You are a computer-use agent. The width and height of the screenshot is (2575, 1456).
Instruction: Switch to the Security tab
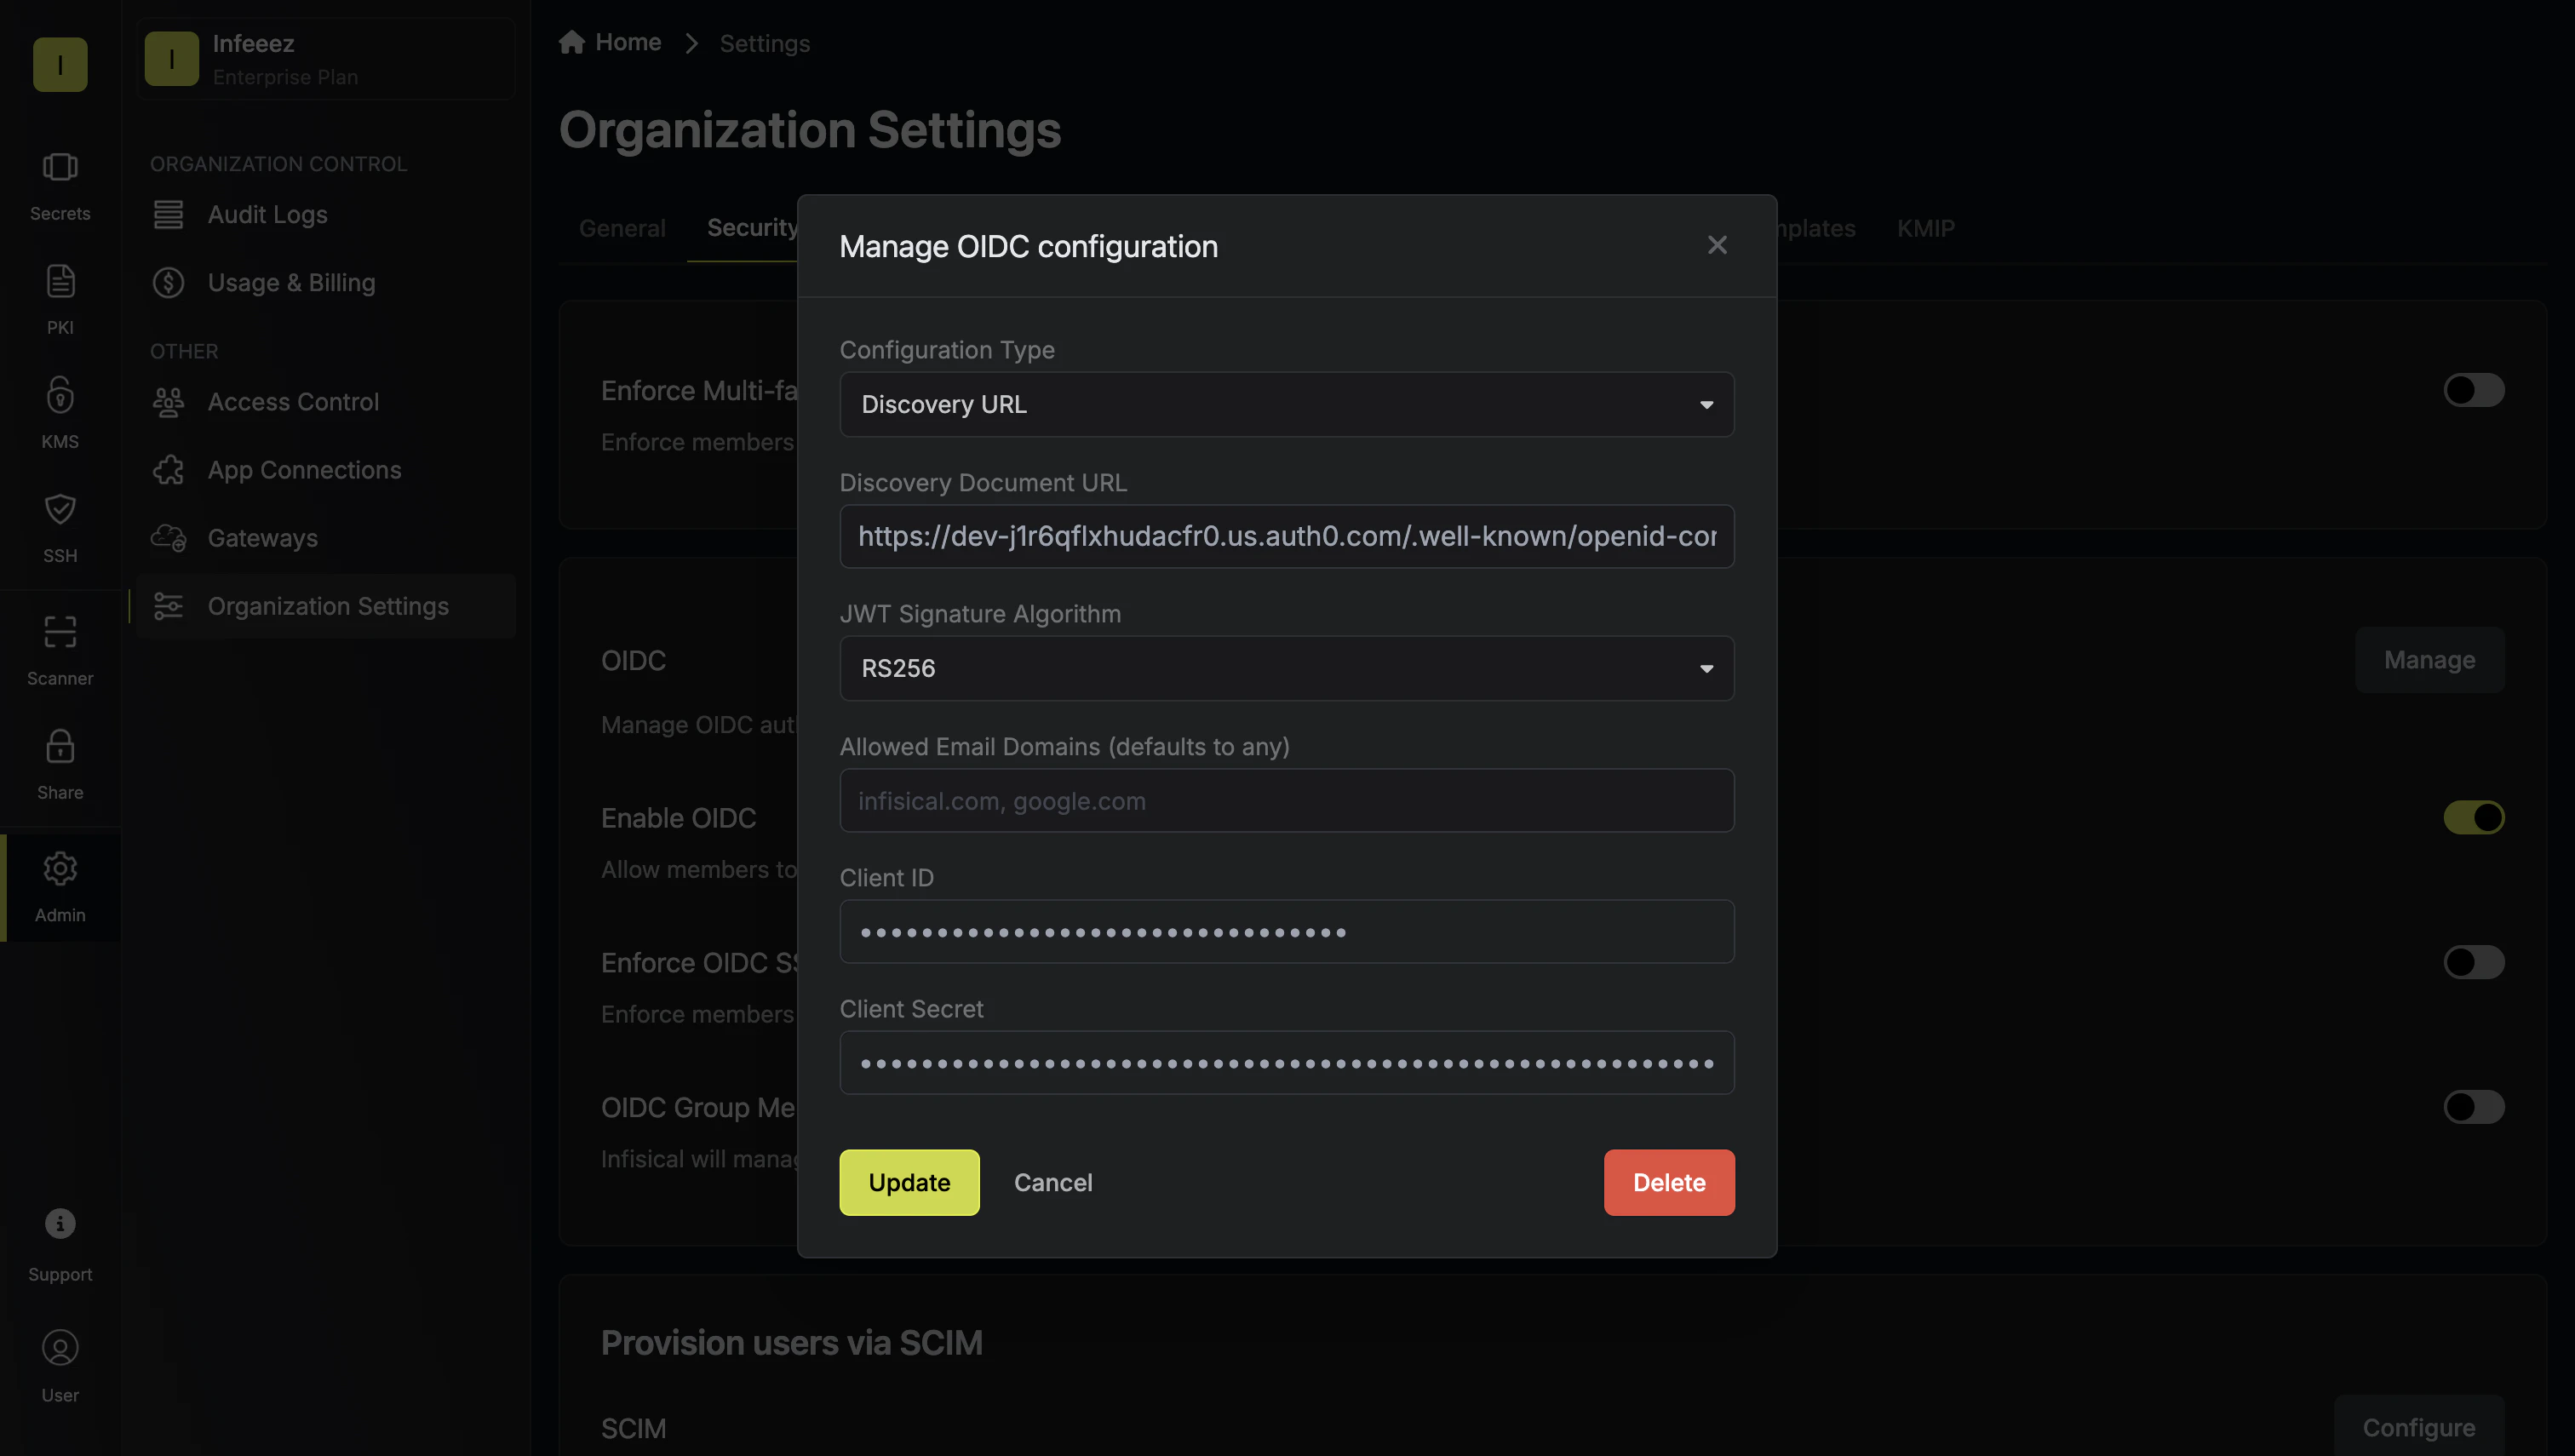[x=752, y=228]
